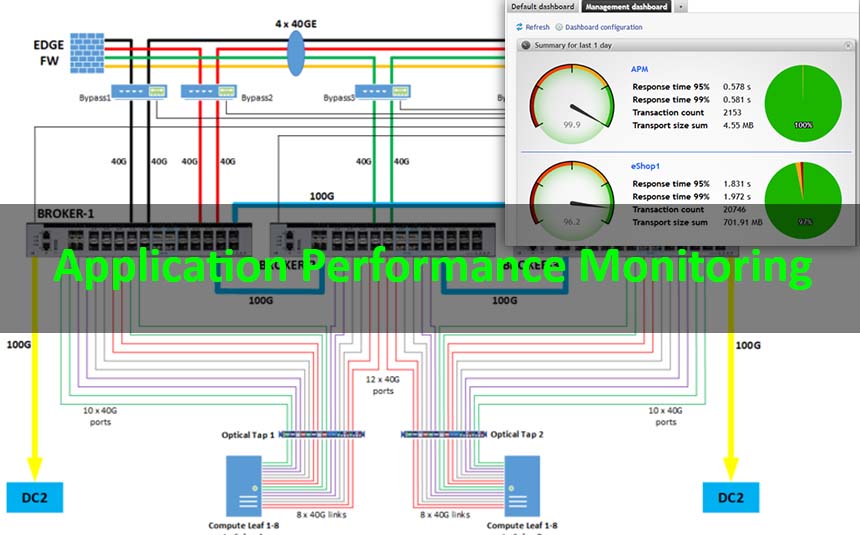Click the eShop1 green pie chart
Image resolution: width=860 pixels, height=535 pixels.
point(803,200)
